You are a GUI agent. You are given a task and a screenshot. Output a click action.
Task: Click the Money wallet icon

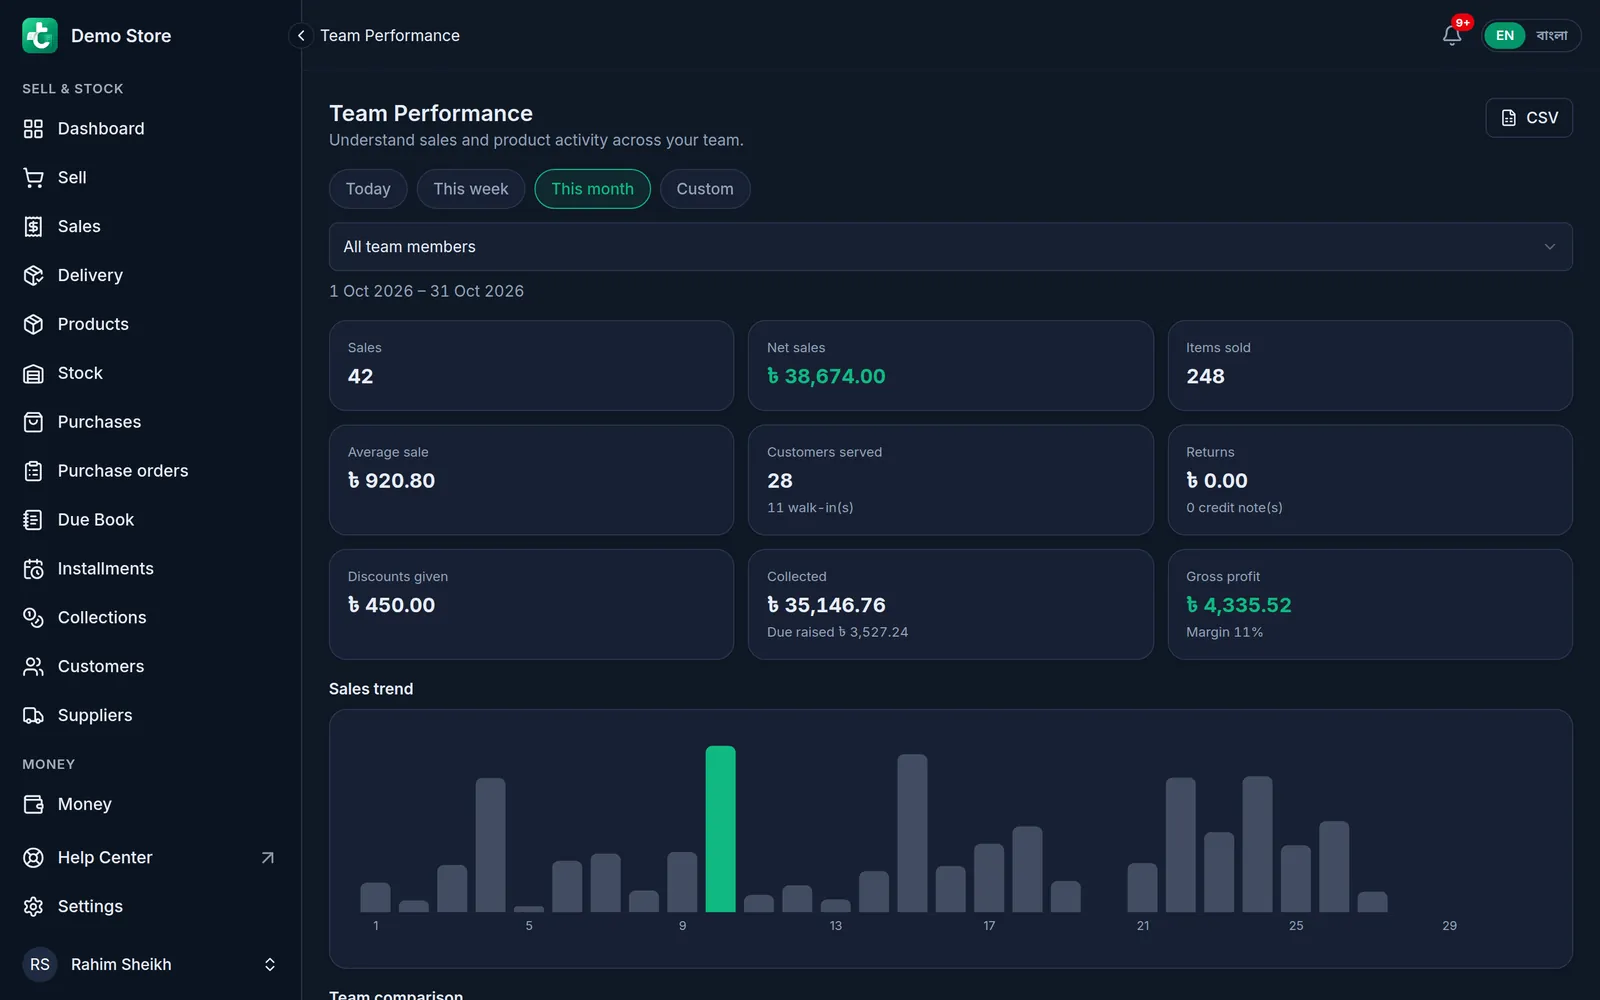click(x=33, y=805)
